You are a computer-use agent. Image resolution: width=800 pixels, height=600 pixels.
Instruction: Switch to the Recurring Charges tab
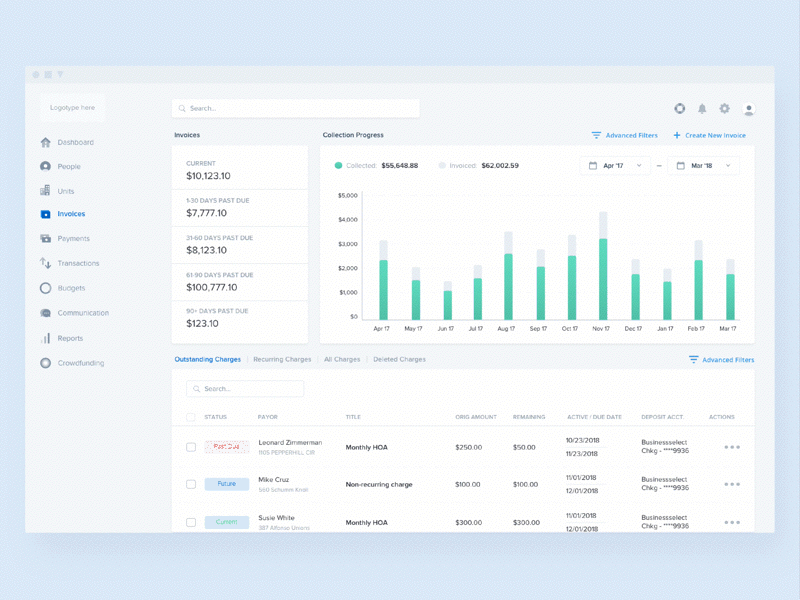[x=282, y=359]
